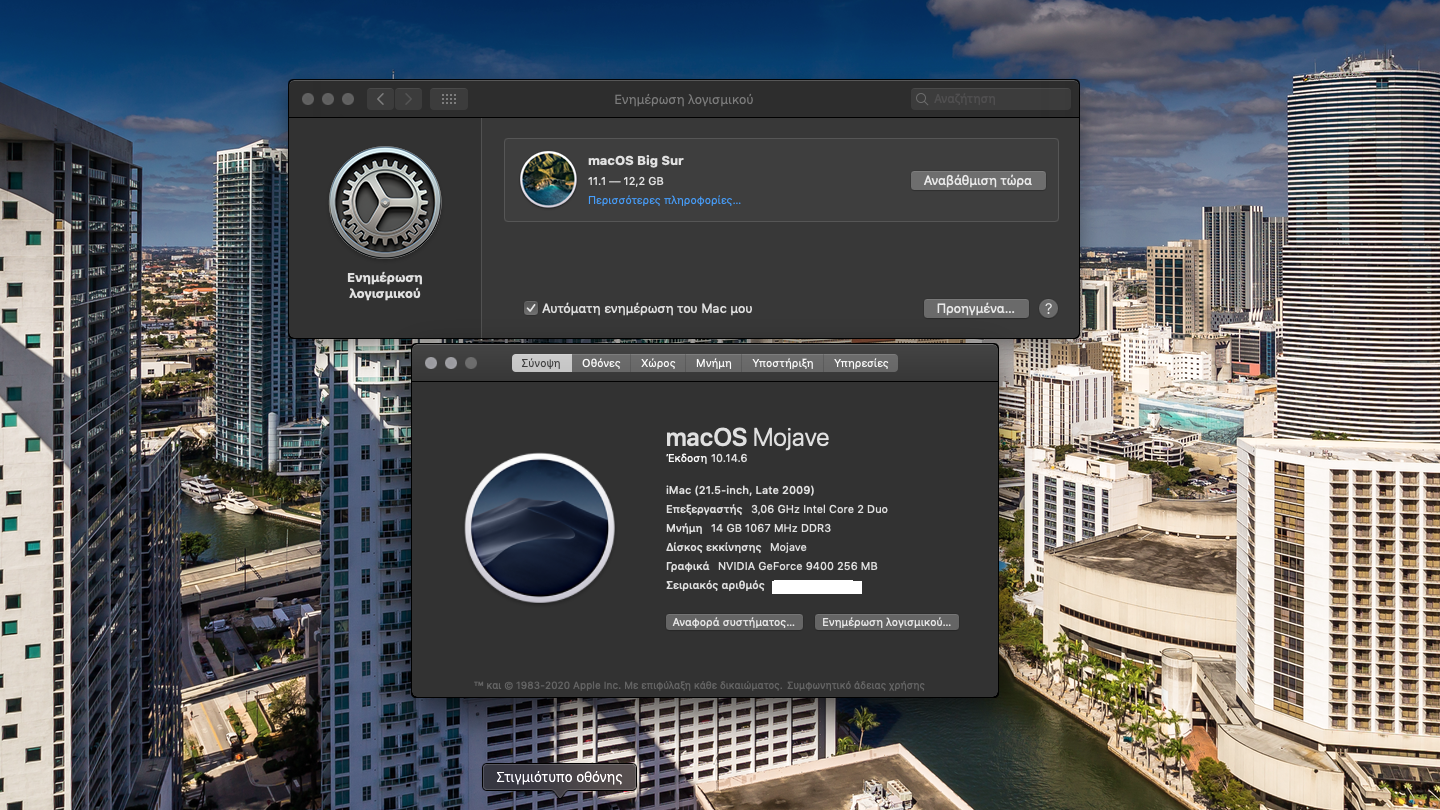Screen dimensions: 1440x810
Task: Minimize the Software Update window
Action: point(328,99)
